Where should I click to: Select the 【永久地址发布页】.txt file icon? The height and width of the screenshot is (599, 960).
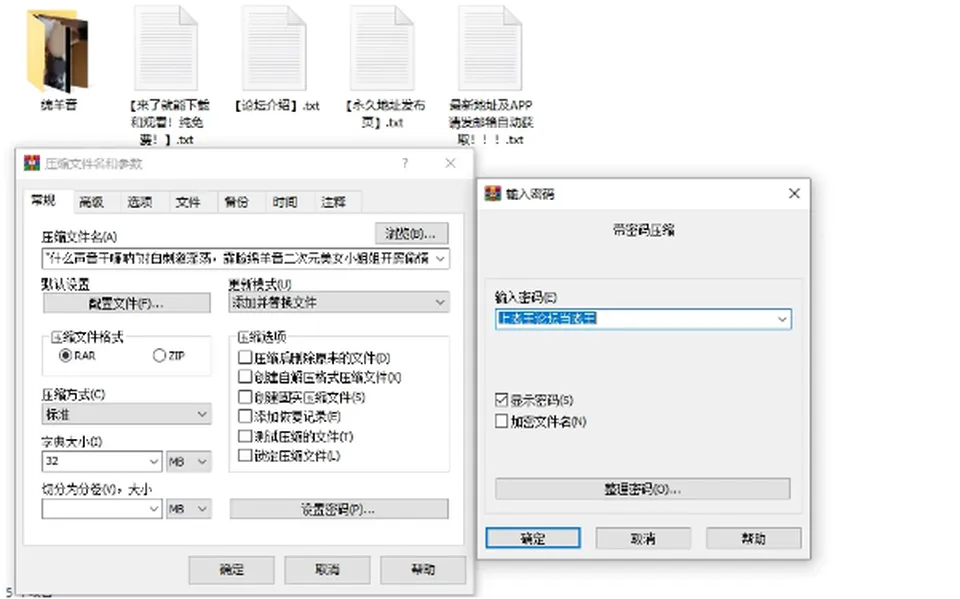pyautogui.click(x=383, y=48)
